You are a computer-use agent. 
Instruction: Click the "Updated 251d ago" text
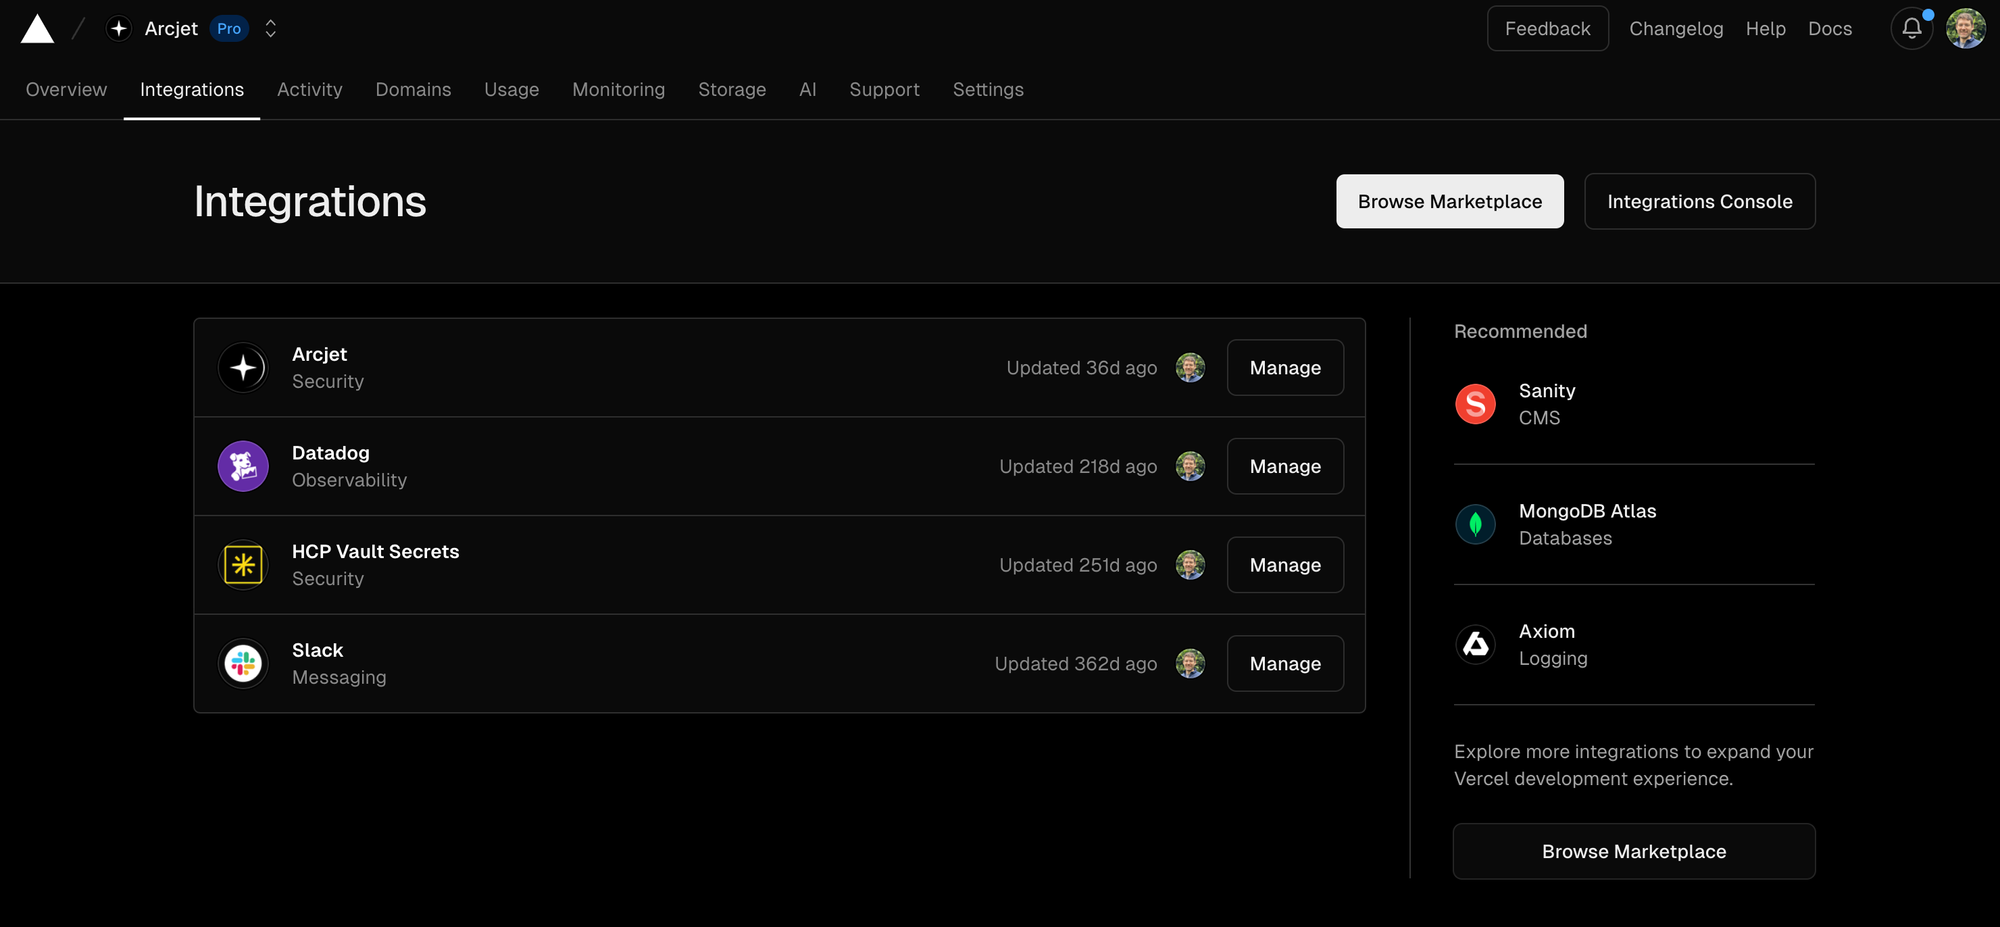[x=1078, y=565]
